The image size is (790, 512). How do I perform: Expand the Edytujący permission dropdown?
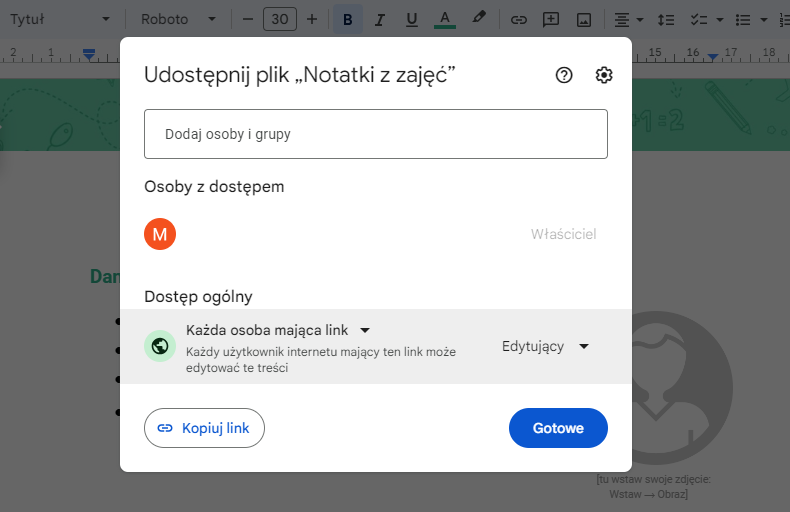545,346
